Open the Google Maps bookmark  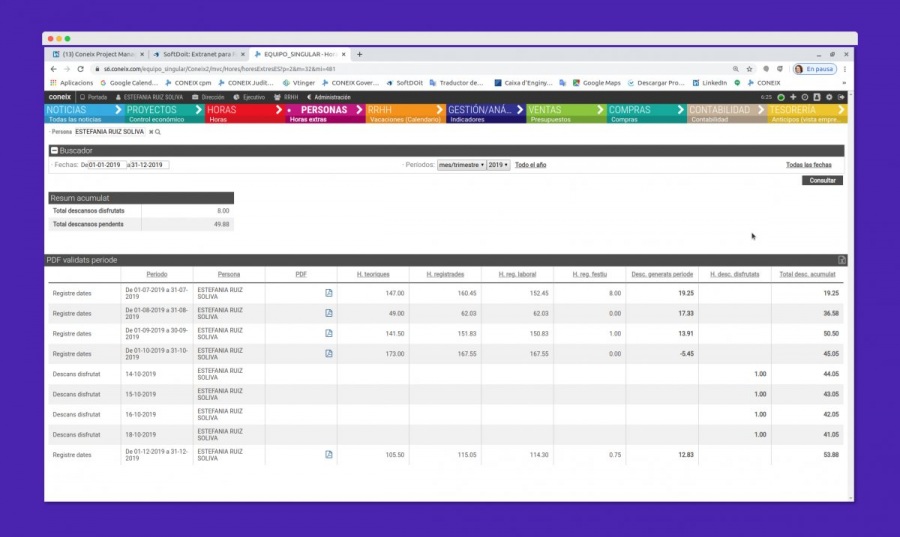[x=596, y=83]
